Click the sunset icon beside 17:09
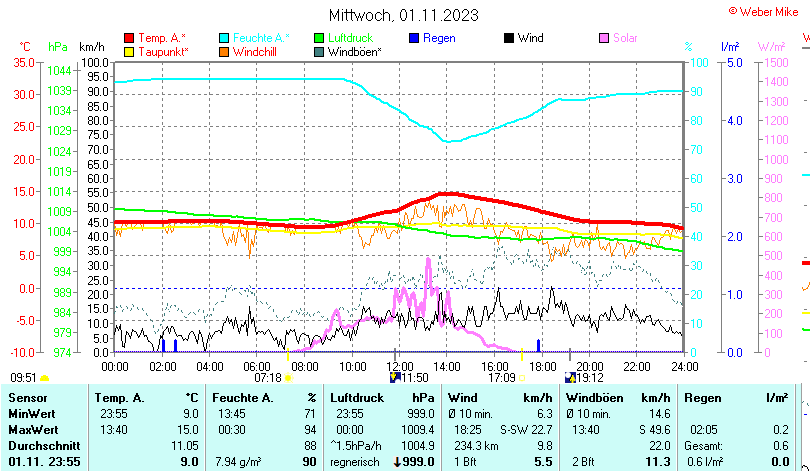This screenshot has height=471, width=810. click(522, 378)
